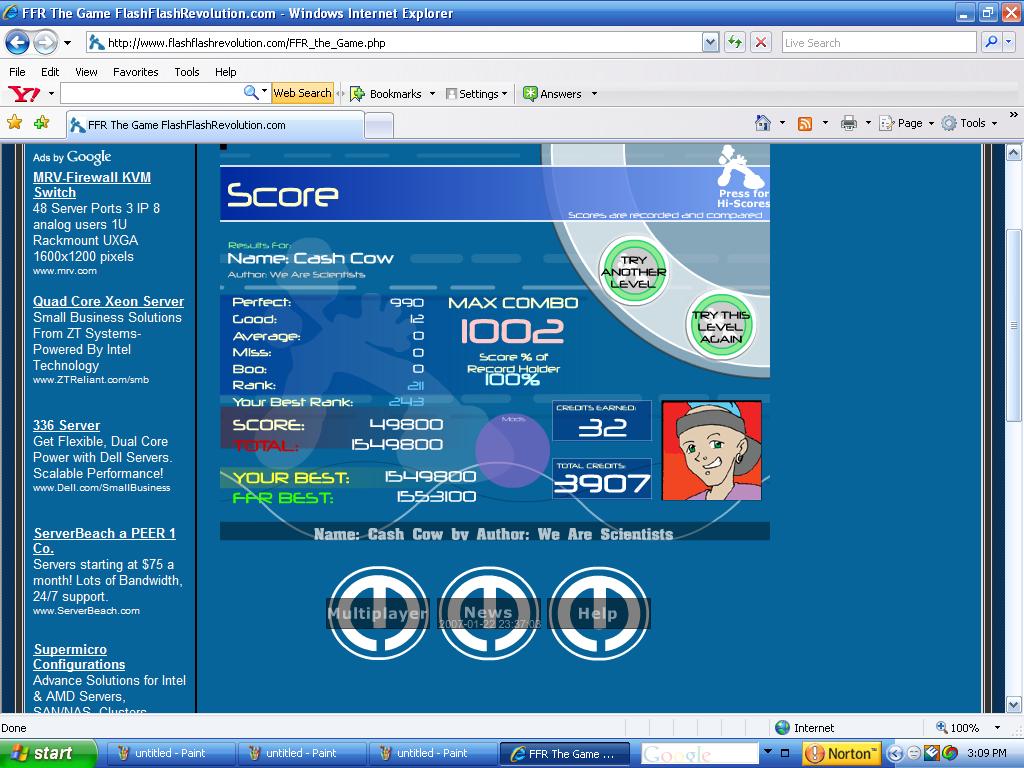
Task: Click the Favorites Center star icon
Action: 14,122
